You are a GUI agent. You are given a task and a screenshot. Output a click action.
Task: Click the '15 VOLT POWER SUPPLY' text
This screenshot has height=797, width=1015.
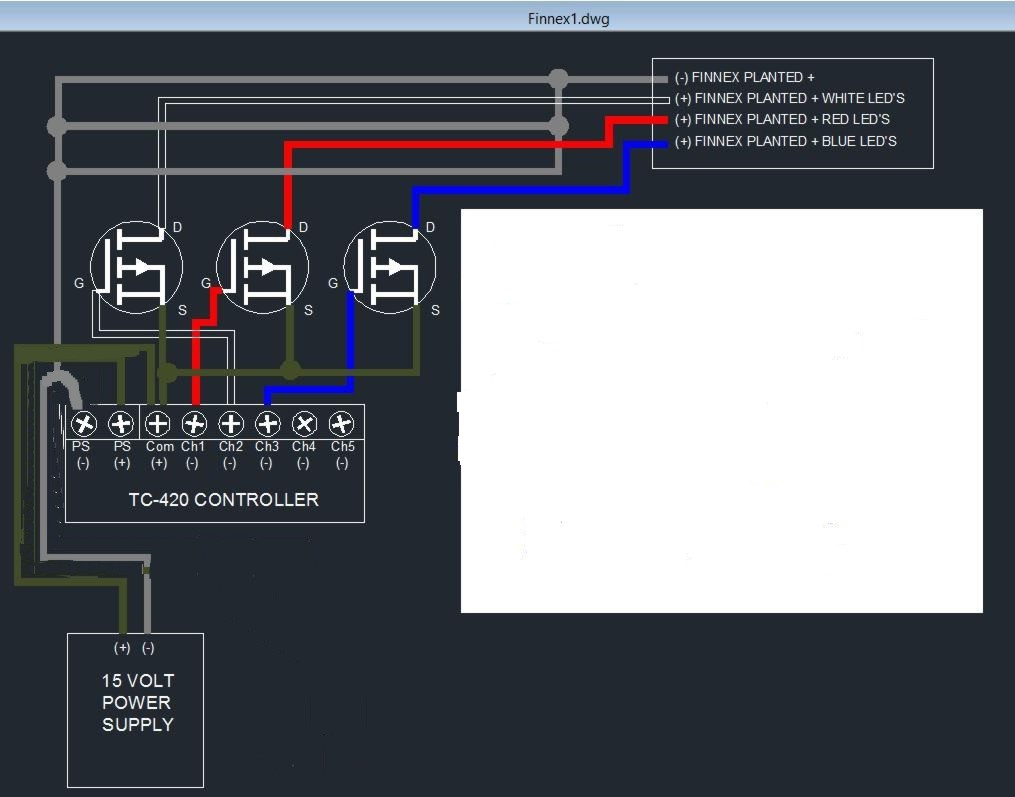(x=137, y=702)
